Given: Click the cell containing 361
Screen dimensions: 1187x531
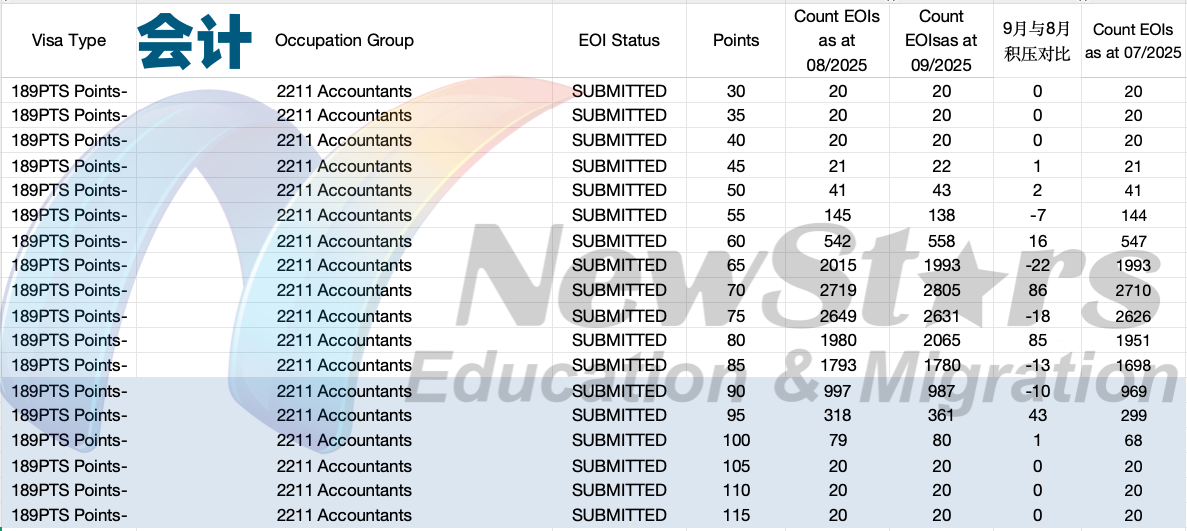Looking at the screenshot, I should coord(941,416).
